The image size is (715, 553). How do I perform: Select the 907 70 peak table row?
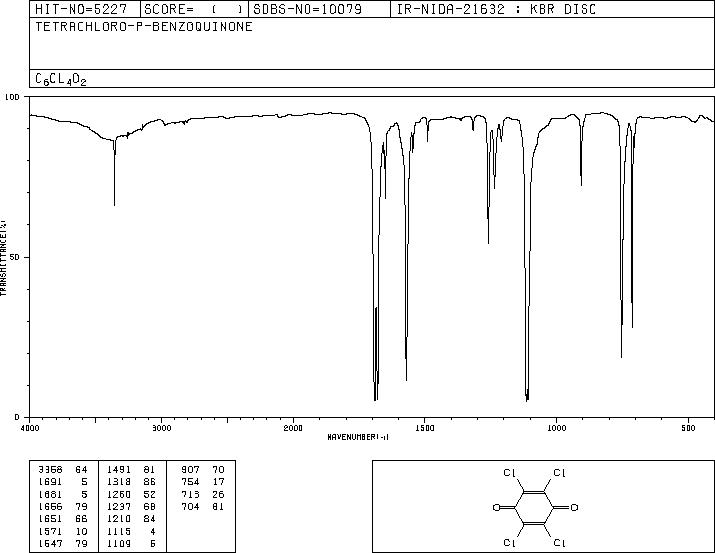(203, 470)
